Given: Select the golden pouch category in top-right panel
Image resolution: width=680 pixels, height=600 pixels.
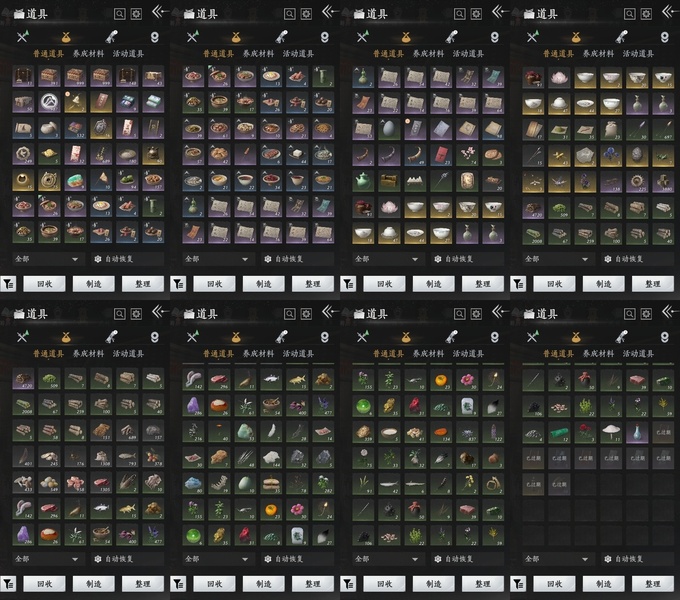Looking at the screenshot, I should pyautogui.click(x=576, y=37).
